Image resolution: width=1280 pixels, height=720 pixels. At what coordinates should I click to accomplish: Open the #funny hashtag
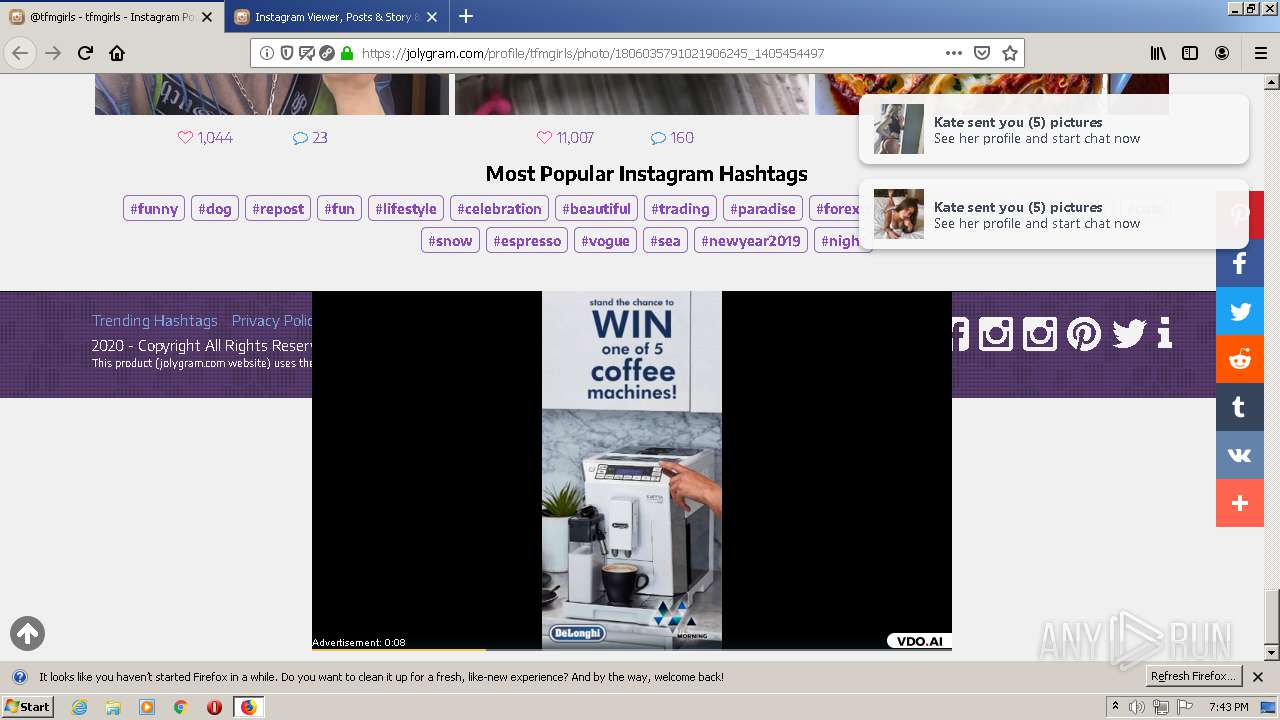tap(154, 208)
